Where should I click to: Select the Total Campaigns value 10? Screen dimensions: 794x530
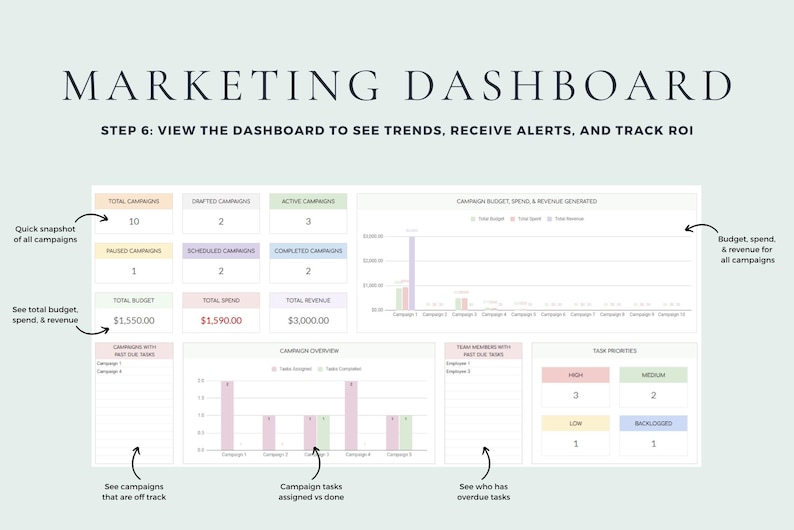coord(134,221)
